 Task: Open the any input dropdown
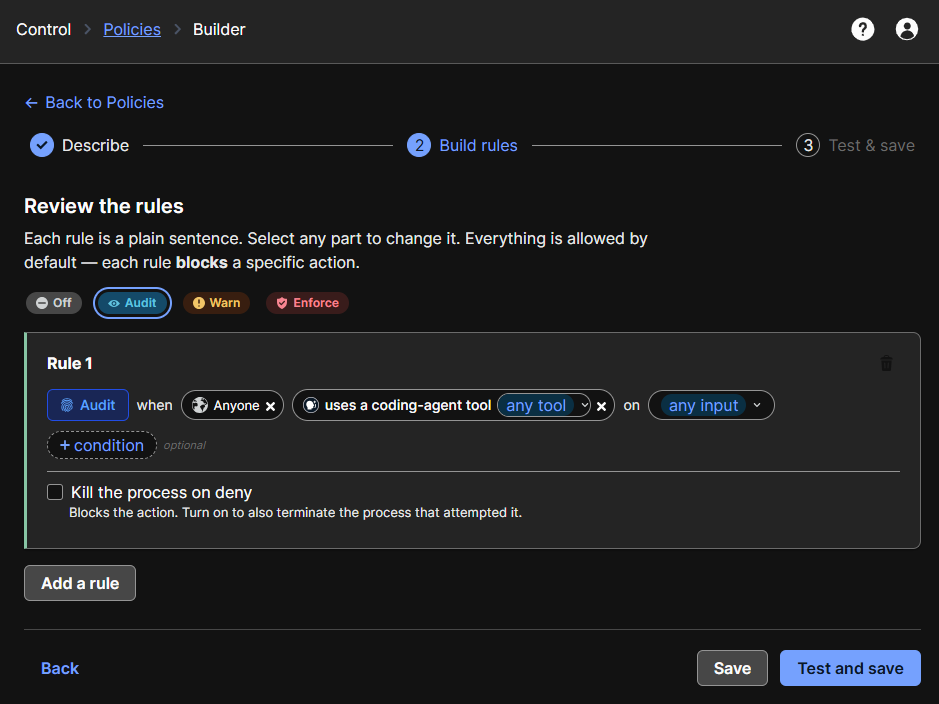pos(711,405)
